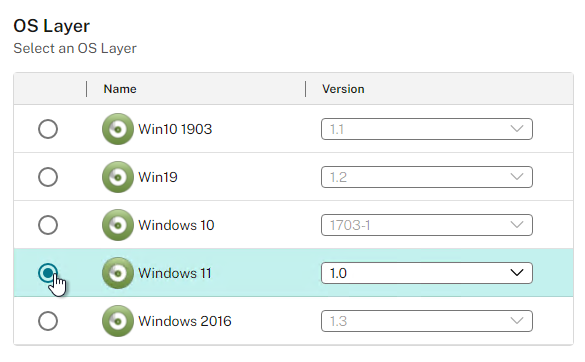Viewport: 585px width, 362px height.
Task: Expand the Windows 2016 version 1.3 dropdown
Action: point(426,321)
